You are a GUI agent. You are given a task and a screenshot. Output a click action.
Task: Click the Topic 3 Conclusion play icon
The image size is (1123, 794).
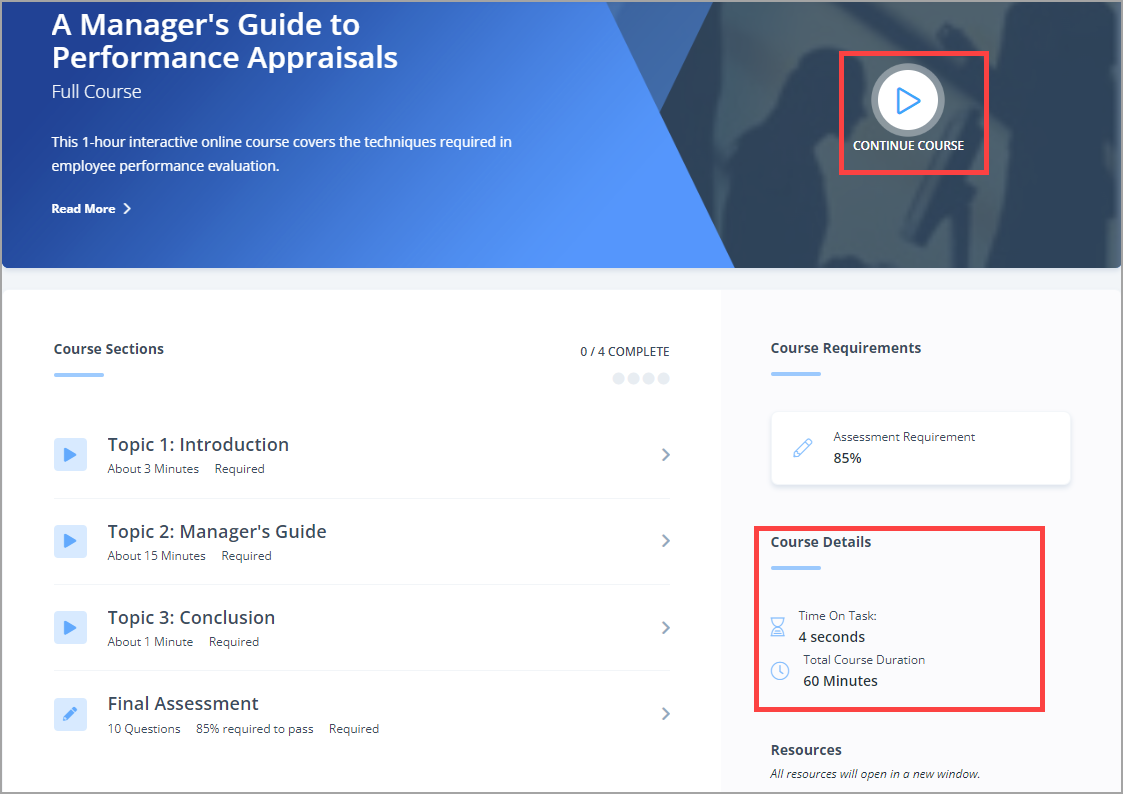pyautogui.click(x=70, y=628)
